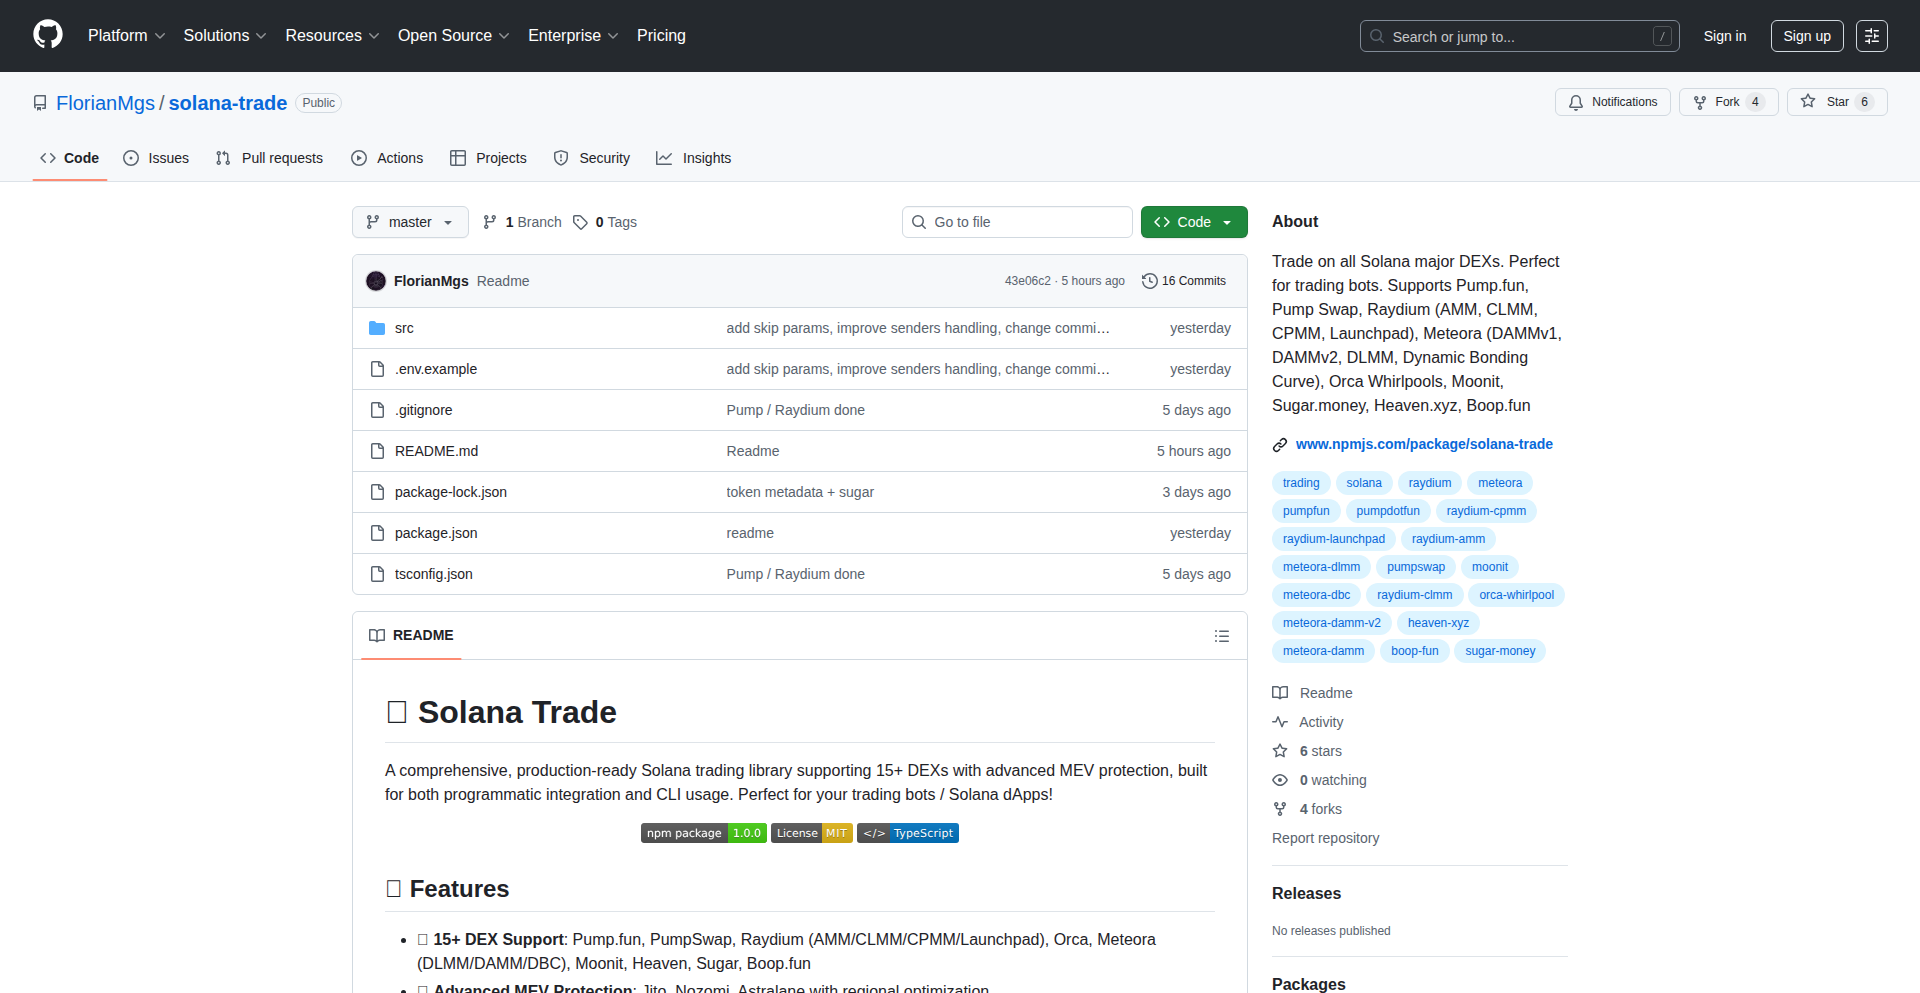1920x993 pixels.
Task: Click the .gitignore file icon
Action: point(377,410)
